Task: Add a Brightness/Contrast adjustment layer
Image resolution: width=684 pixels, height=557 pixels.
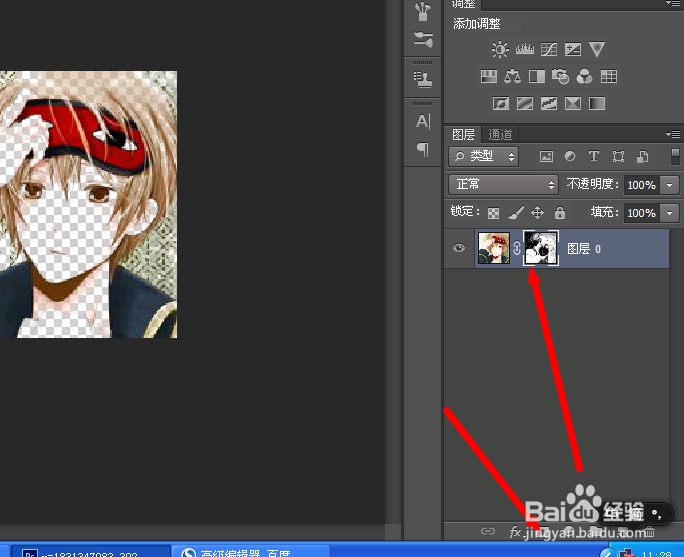Action: tap(500, 49)
